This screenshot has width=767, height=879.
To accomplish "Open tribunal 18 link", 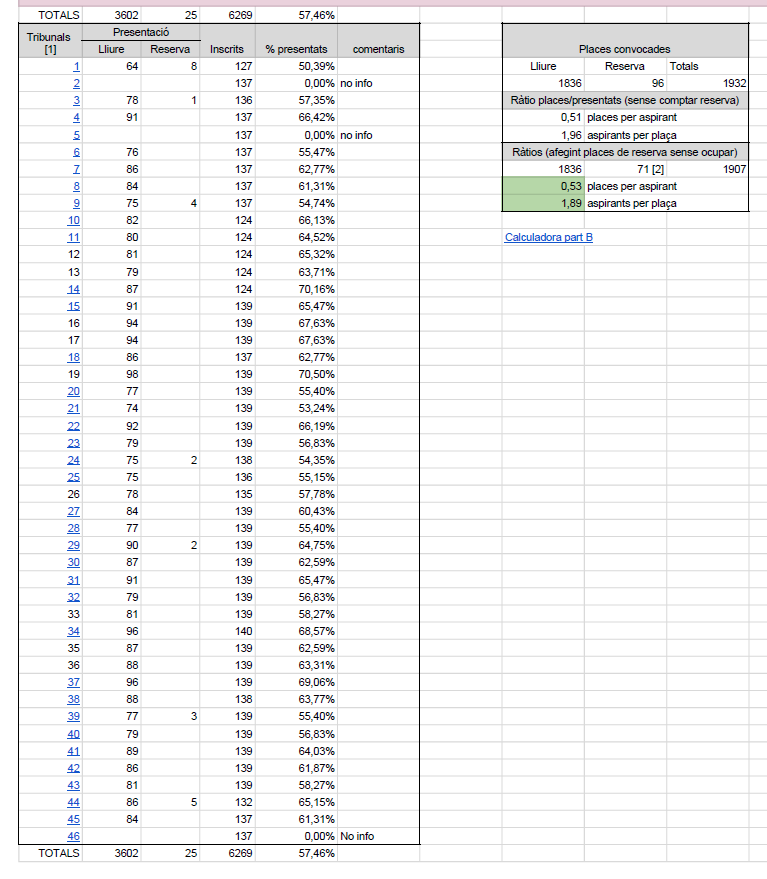I will (x=73, y=357).
